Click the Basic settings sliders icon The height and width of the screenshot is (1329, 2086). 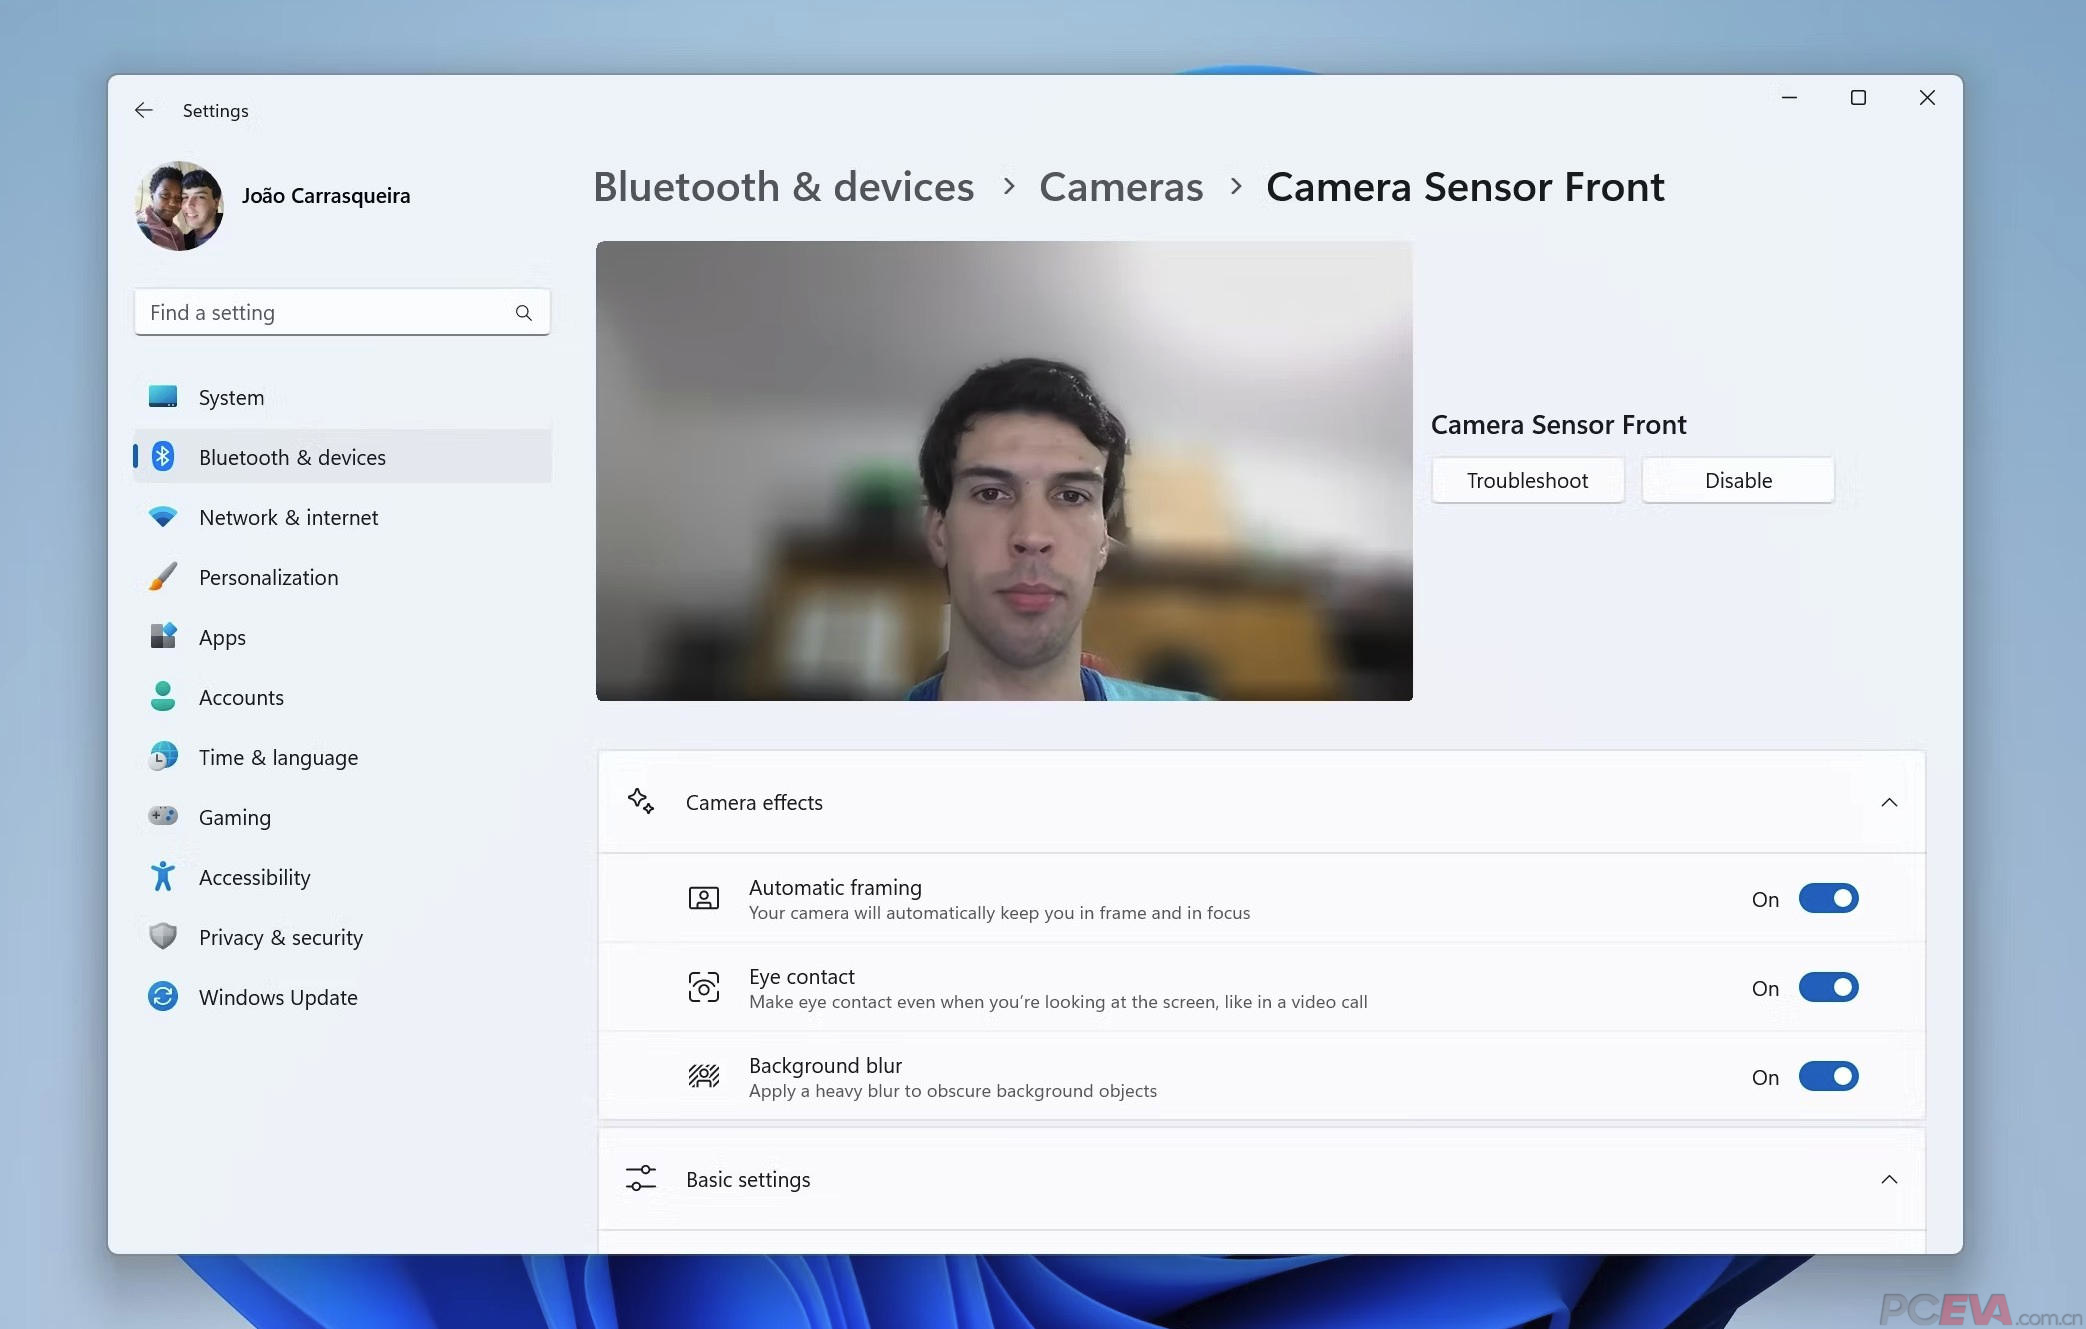pyautogui.click(x=641, y=1178)
